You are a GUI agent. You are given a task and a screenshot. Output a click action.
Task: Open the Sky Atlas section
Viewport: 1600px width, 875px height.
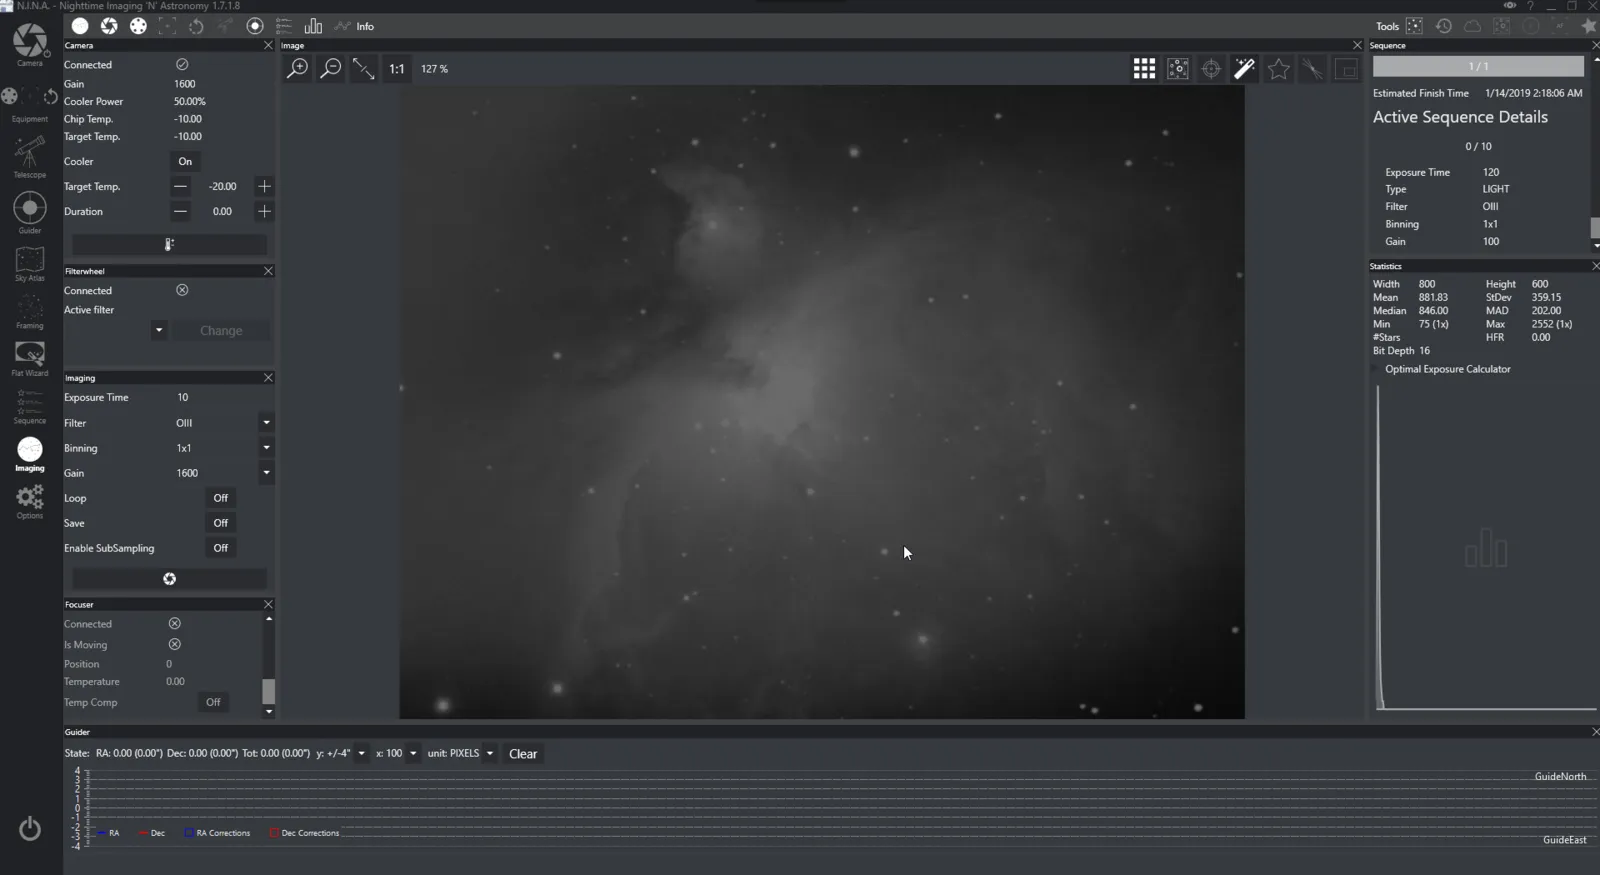tap(29, 264)
